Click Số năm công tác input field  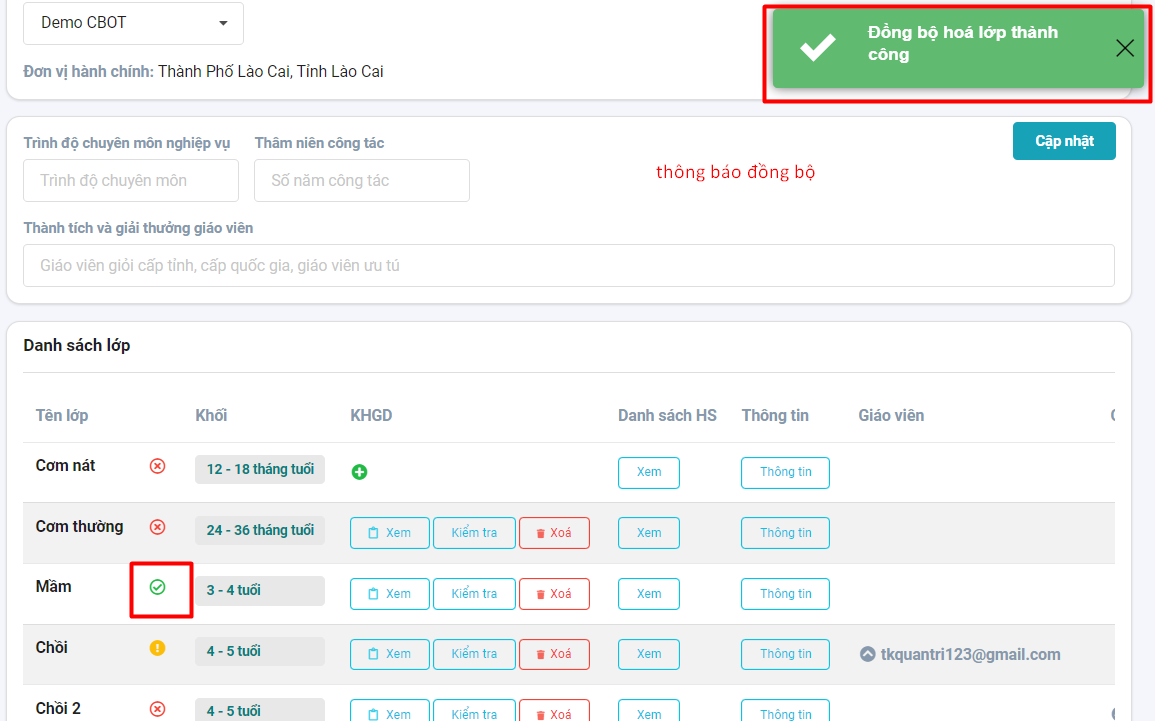tap(362, 181)
